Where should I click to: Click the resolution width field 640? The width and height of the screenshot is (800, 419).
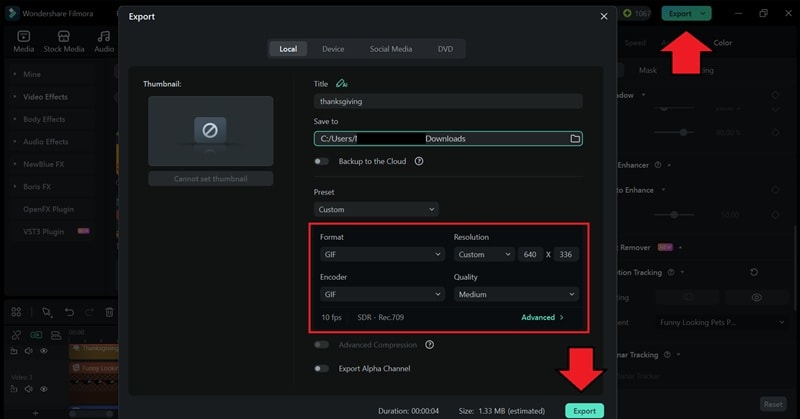pos(530,254)
